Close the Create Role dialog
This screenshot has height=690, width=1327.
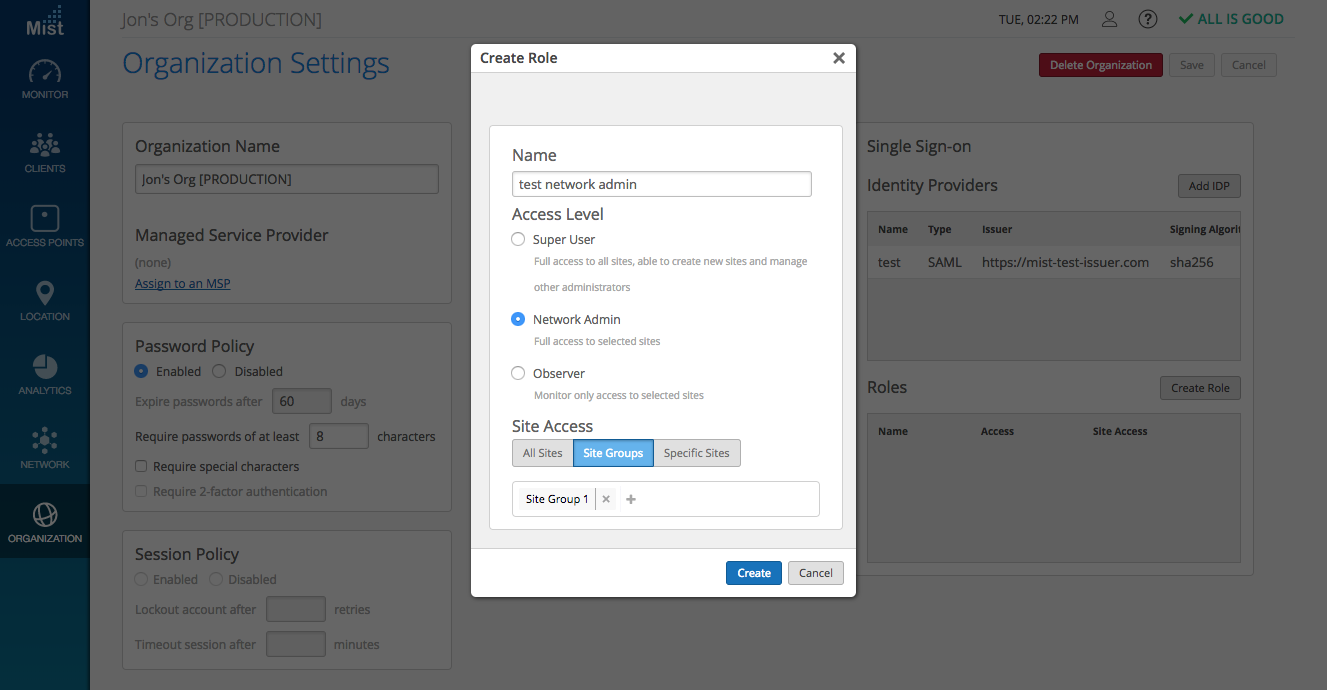pyautogui.click(x=838, y=58)
